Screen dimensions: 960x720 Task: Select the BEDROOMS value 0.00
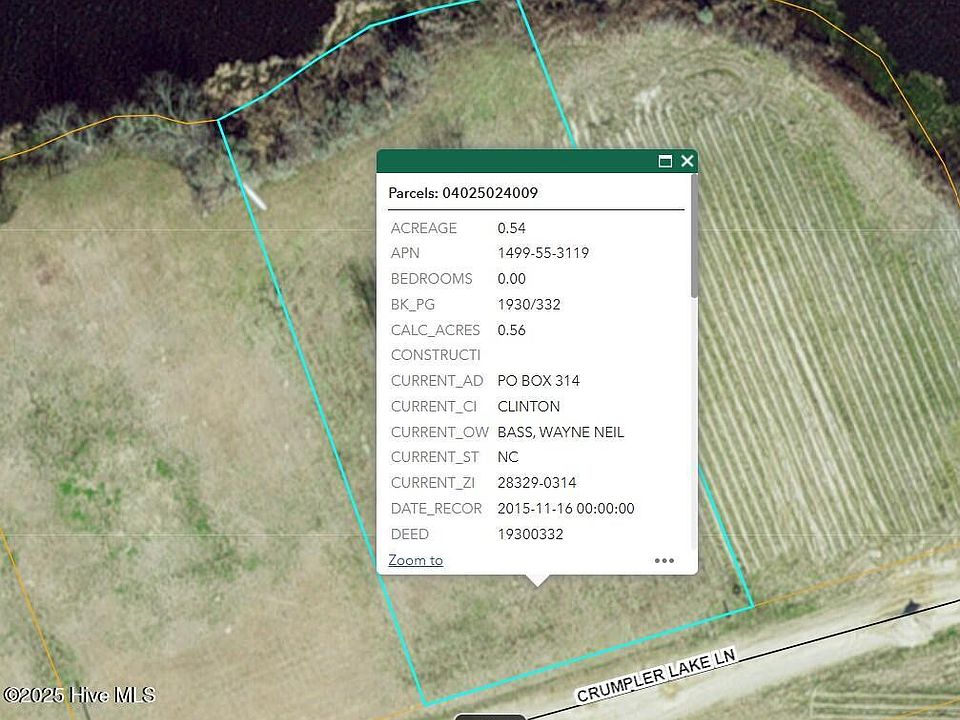pyautogui.click(x=511, y=279)
